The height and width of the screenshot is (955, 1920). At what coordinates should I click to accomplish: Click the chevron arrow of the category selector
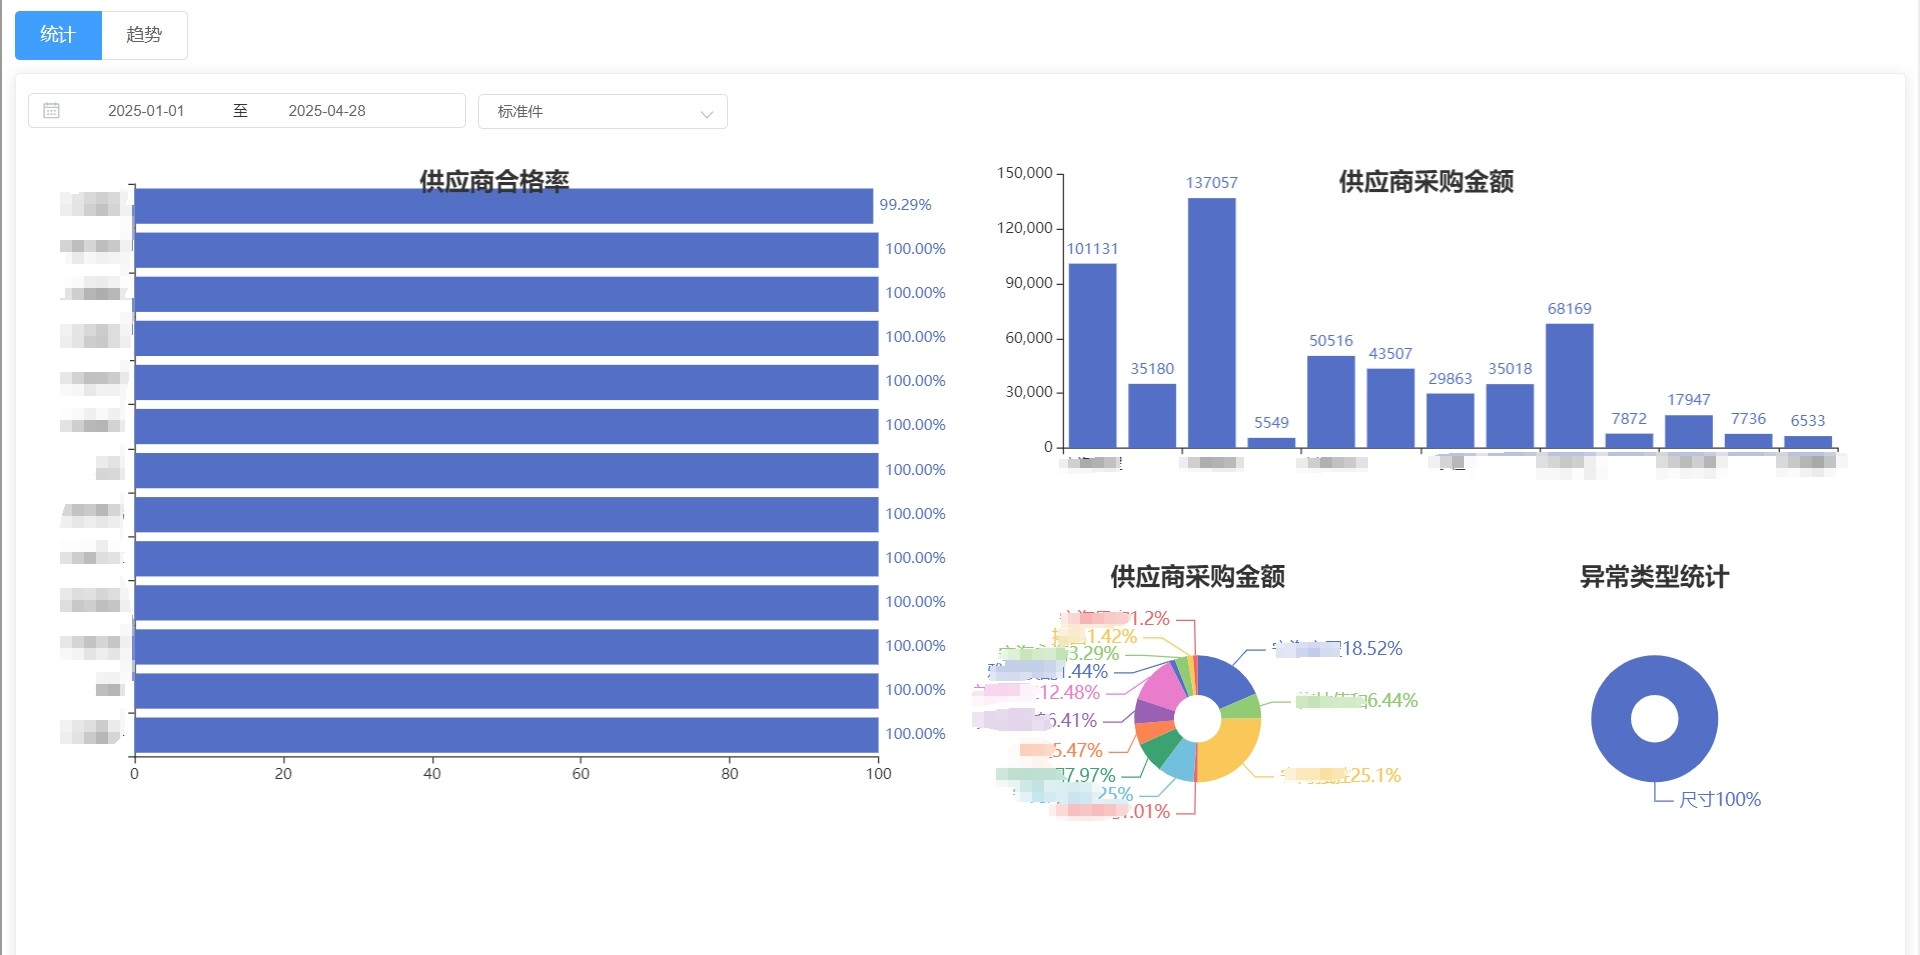[707, 112]
